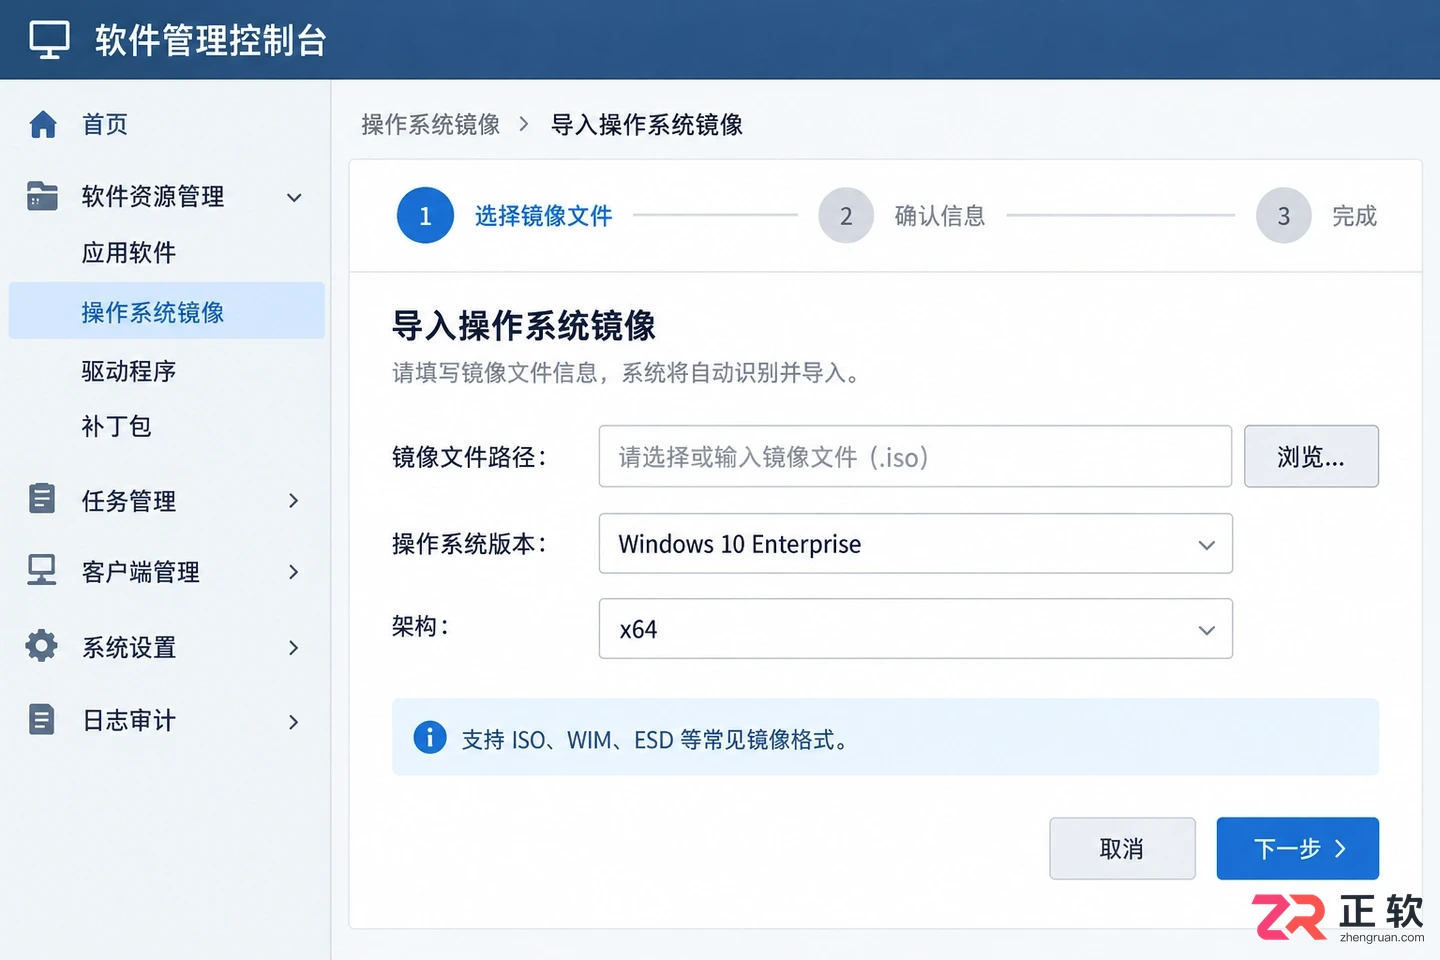Collapse 软件资源管理 chevron
This screenshot has height=960, width=1440.
pyautogui.click(x=294, y=197)
